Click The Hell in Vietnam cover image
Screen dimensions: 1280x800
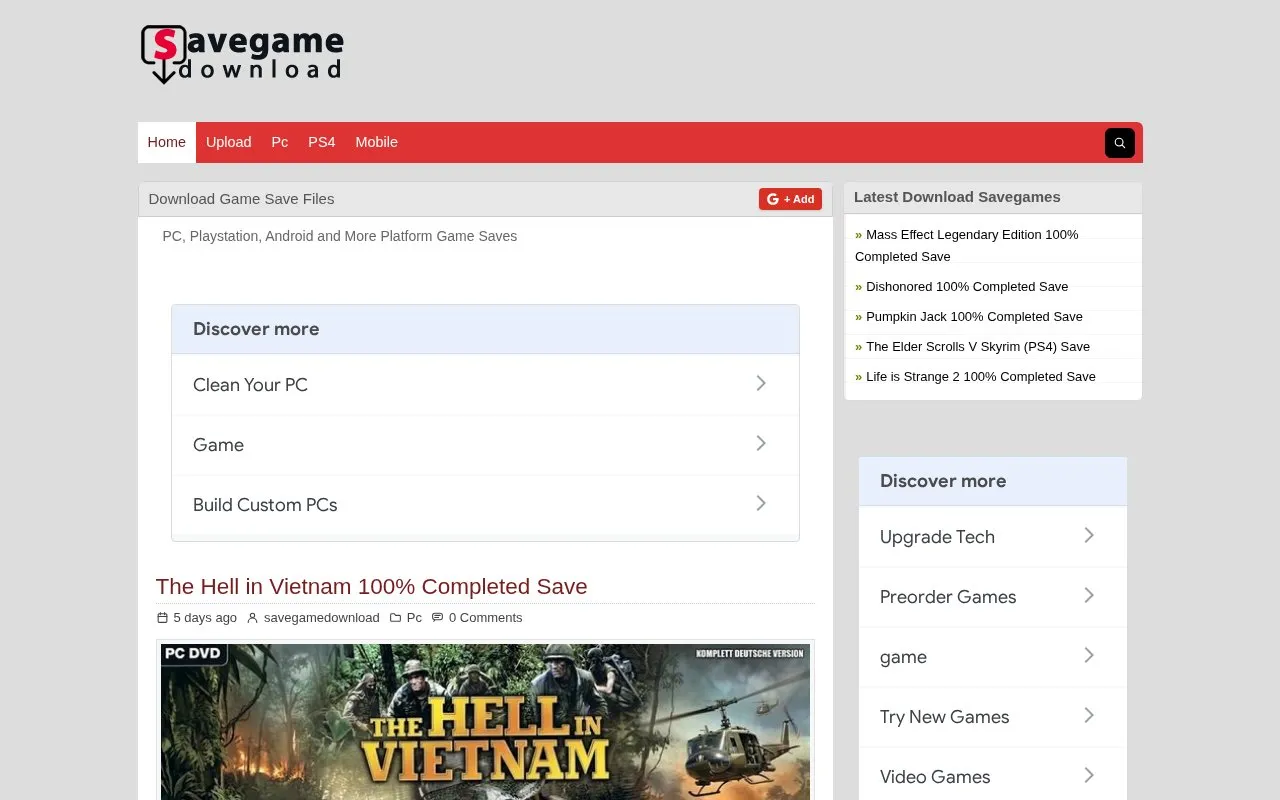tap(485, 721)
